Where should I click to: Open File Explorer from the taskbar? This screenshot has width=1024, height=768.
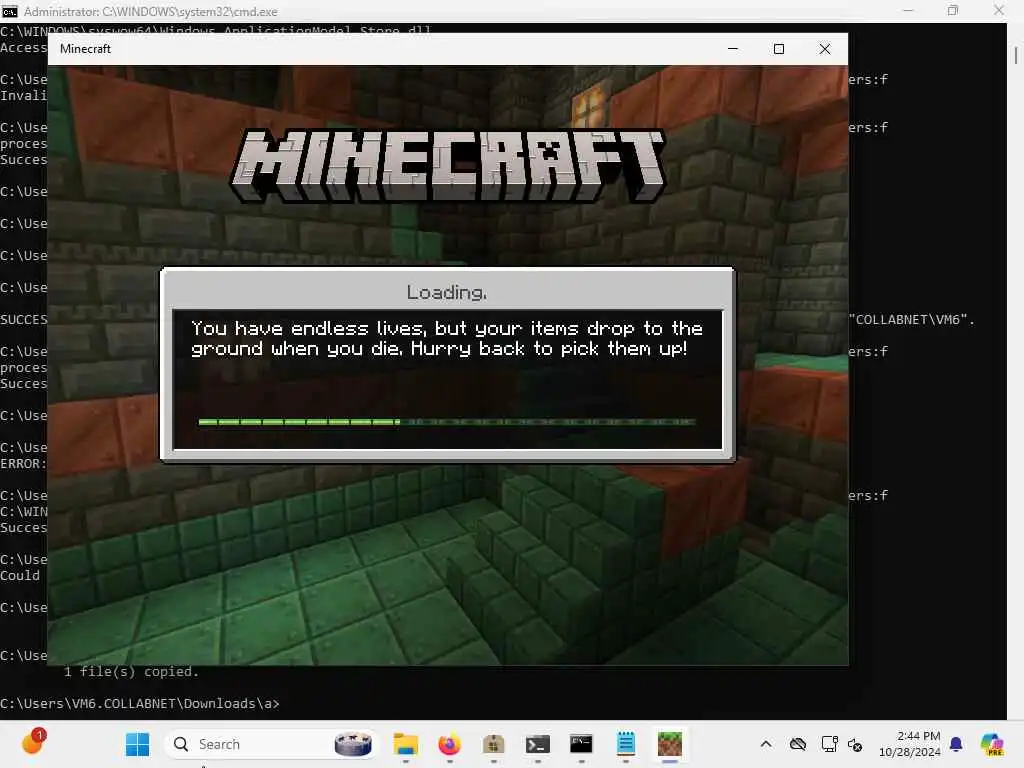pos(406,744)
